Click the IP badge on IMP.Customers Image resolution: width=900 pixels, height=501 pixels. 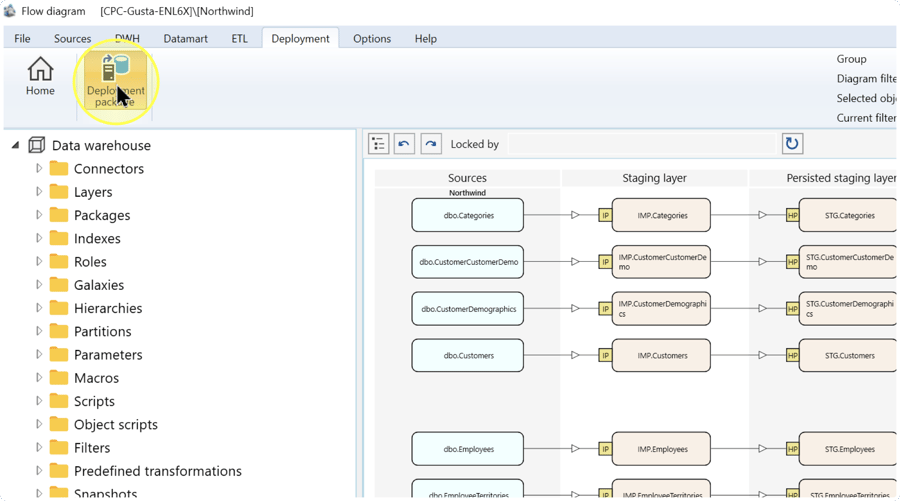click(x=605, y=355)
